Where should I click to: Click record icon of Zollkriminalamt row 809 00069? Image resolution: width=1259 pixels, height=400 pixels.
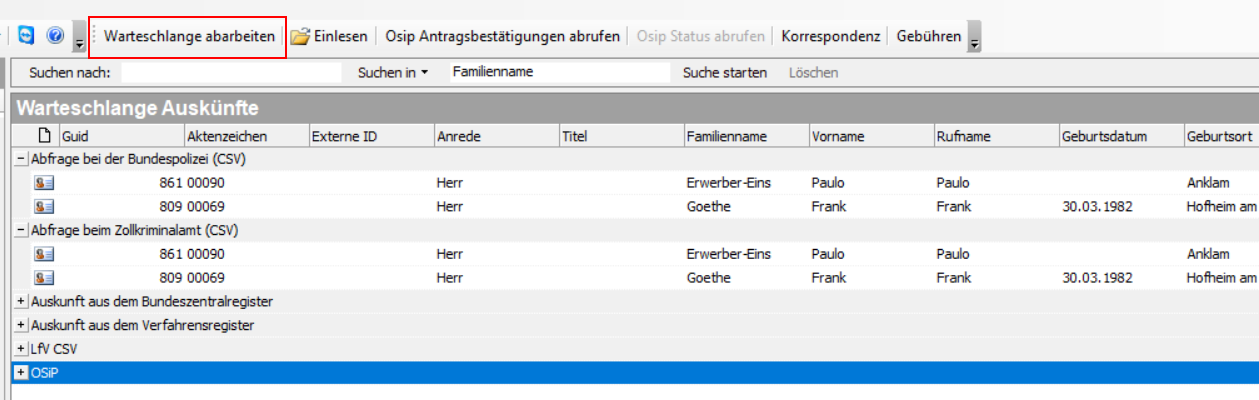click(x=43, y=278)
